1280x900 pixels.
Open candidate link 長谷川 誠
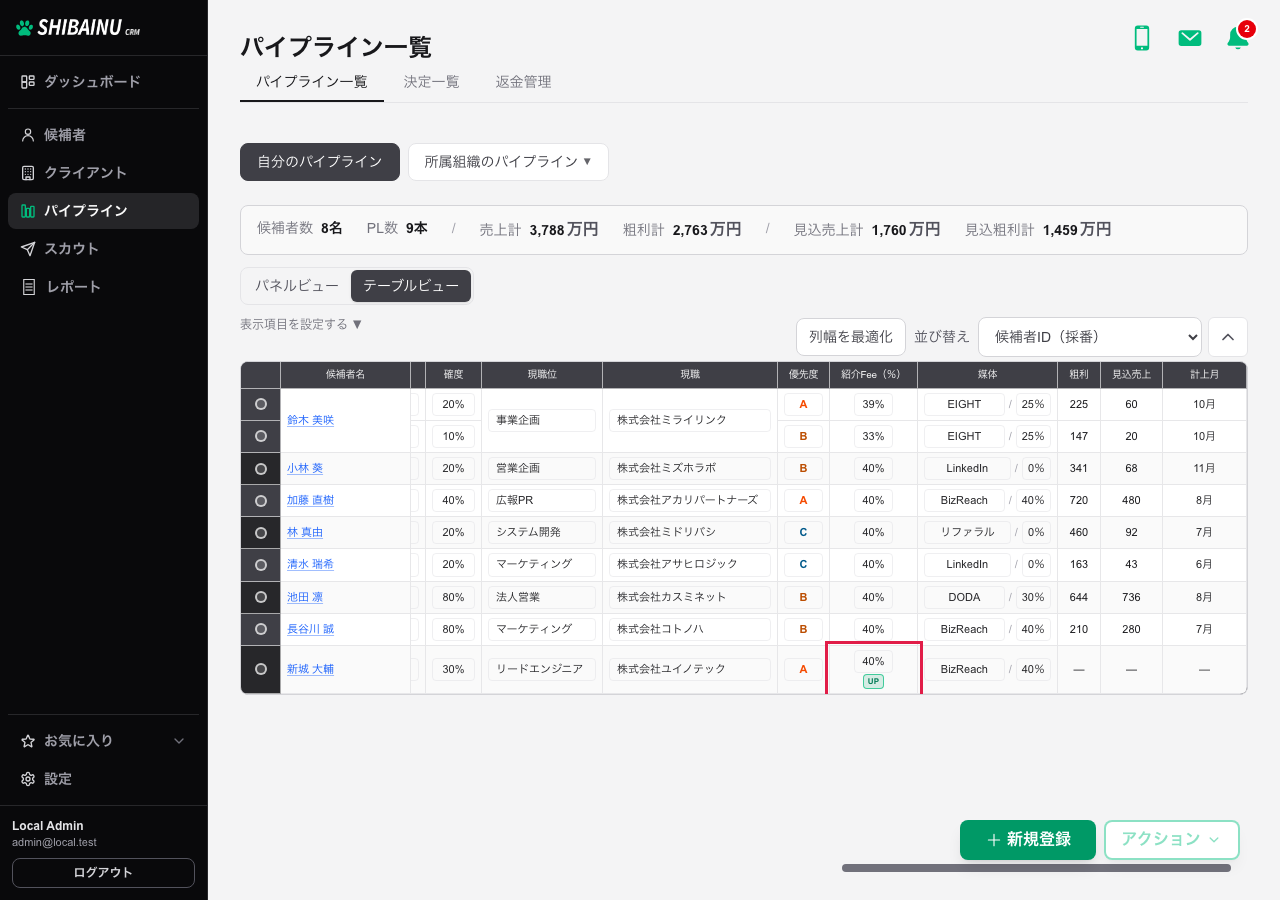coord(310,629)
